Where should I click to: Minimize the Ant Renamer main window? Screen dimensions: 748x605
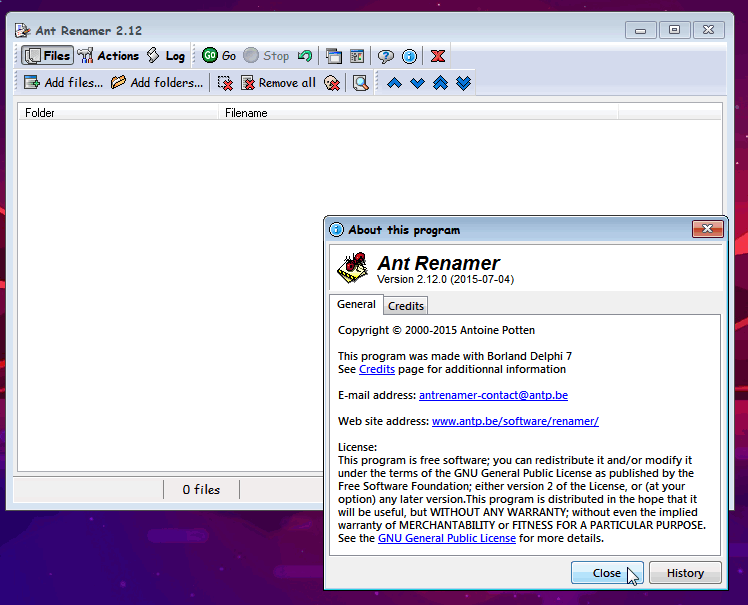(x=640, y=30)
